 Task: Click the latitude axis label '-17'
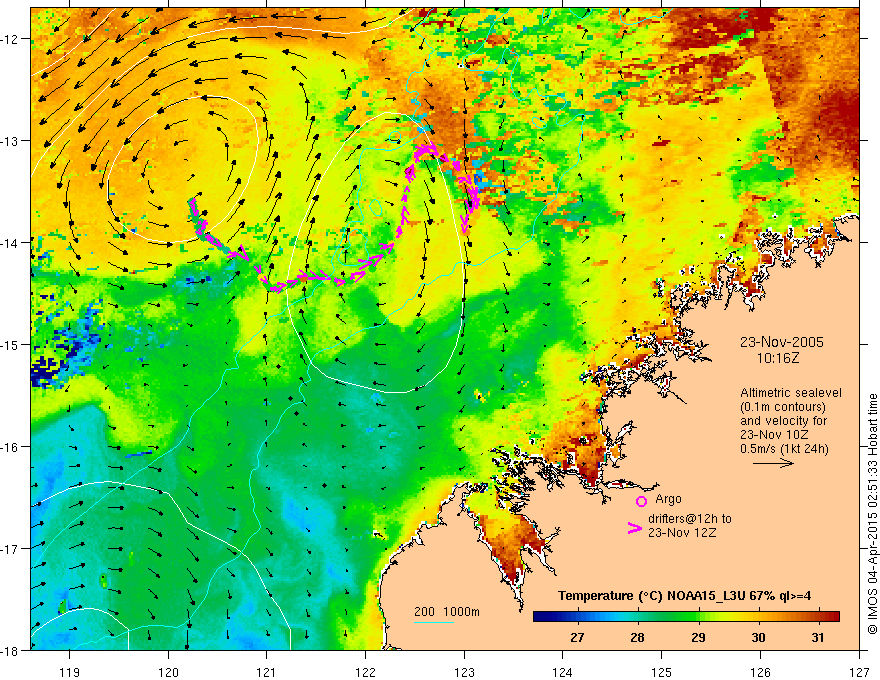[x=10, y=548]
